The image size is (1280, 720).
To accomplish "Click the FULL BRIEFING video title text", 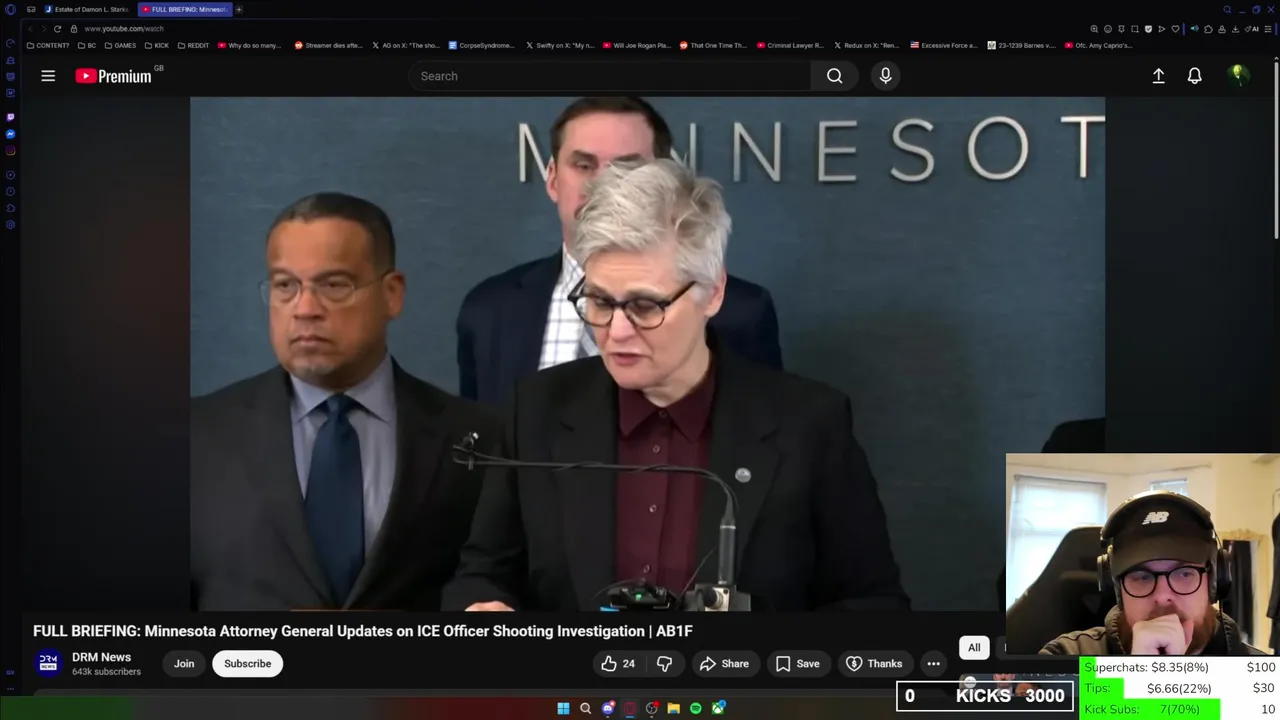I will (363, 631).
